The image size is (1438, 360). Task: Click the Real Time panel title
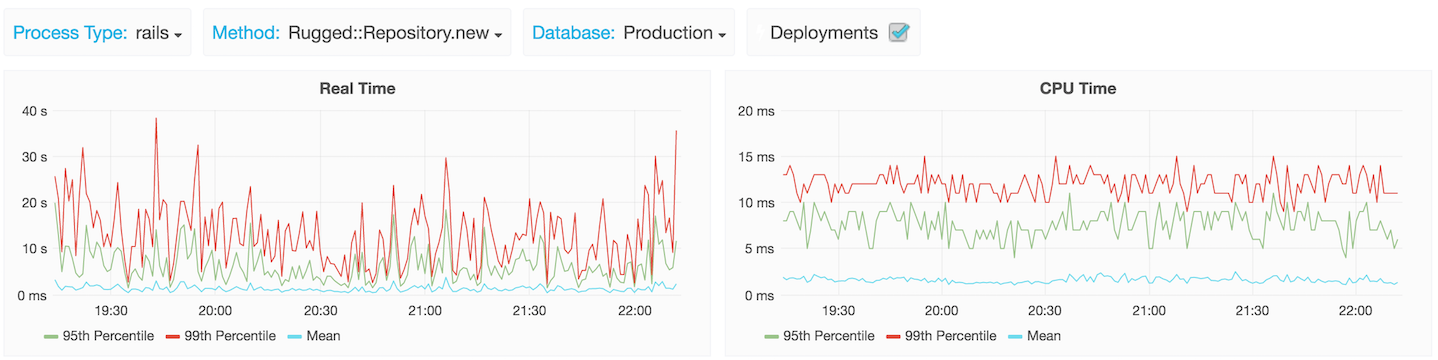(x=357, y=88)
